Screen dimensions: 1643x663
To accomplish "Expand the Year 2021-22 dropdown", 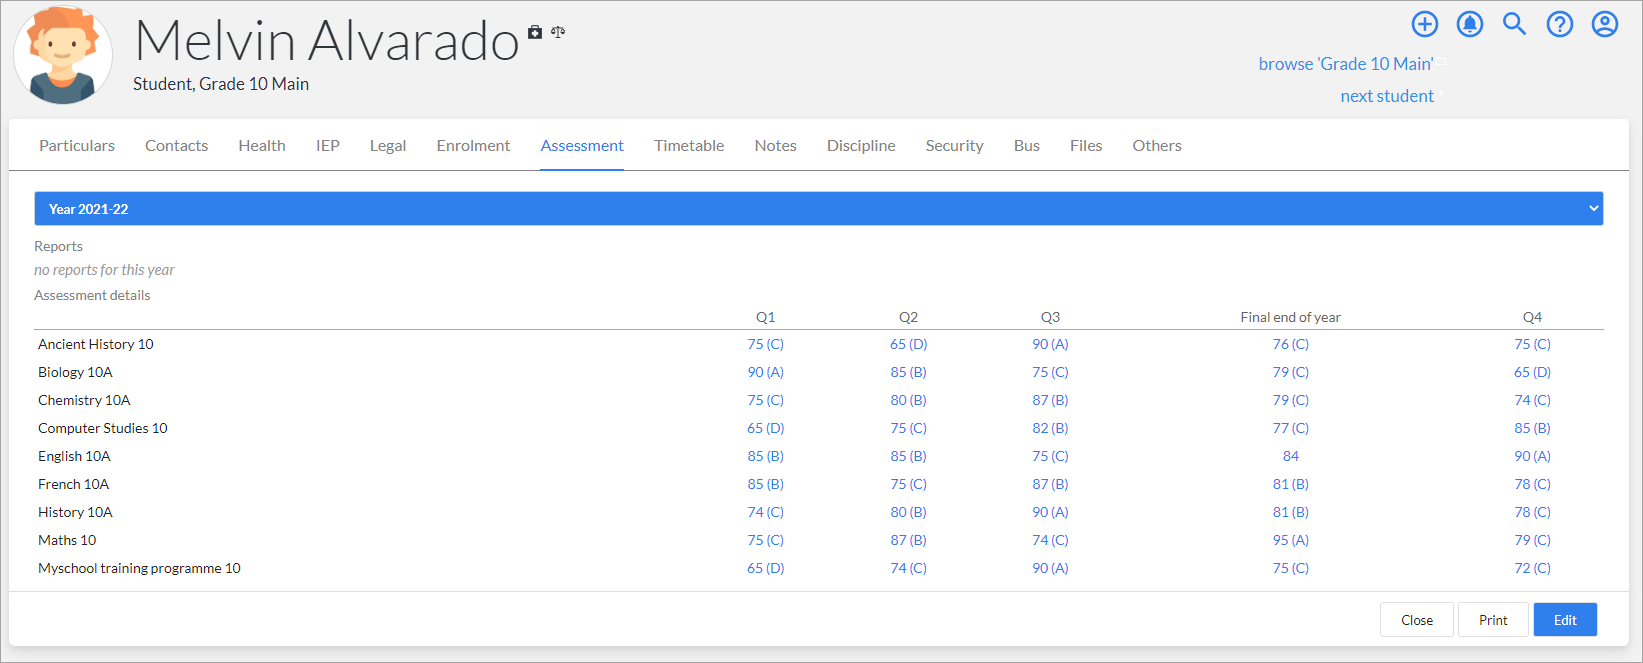I will (x=818, y=209).
